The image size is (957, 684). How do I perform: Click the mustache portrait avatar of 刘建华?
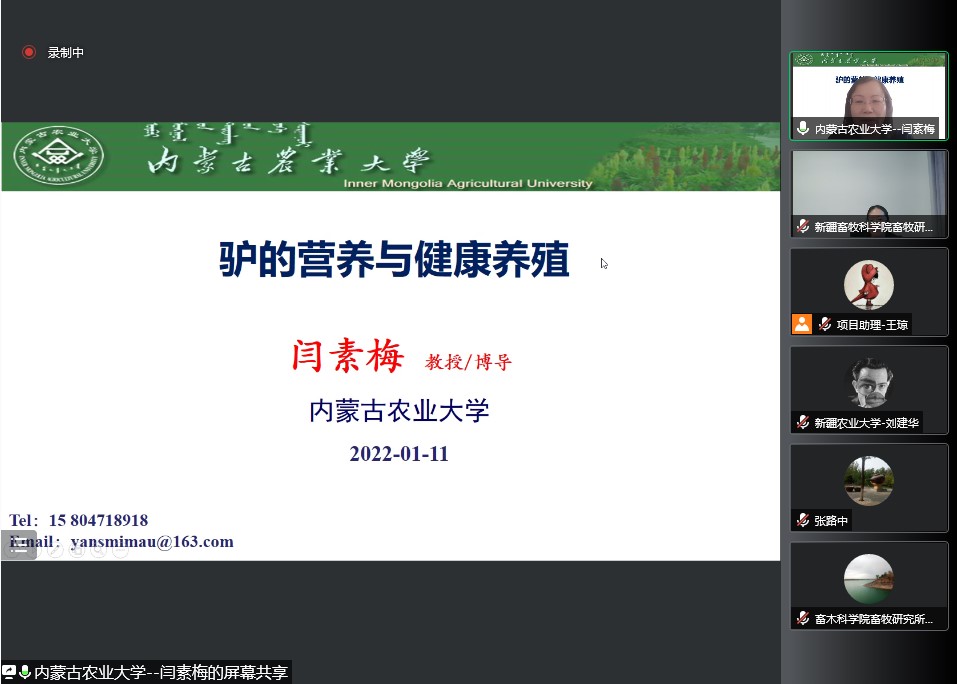(868, 382)
